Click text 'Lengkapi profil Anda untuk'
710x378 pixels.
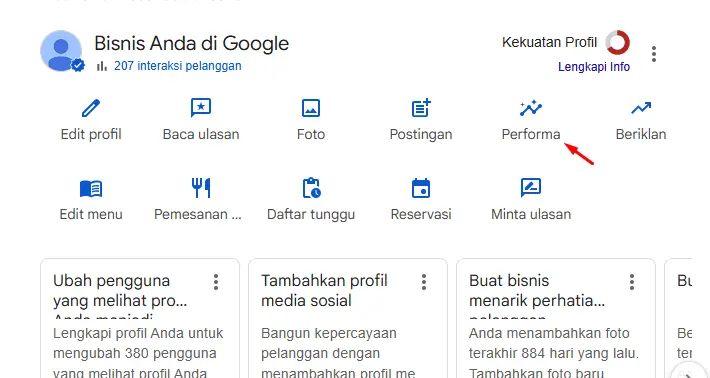tap(138, 334)
